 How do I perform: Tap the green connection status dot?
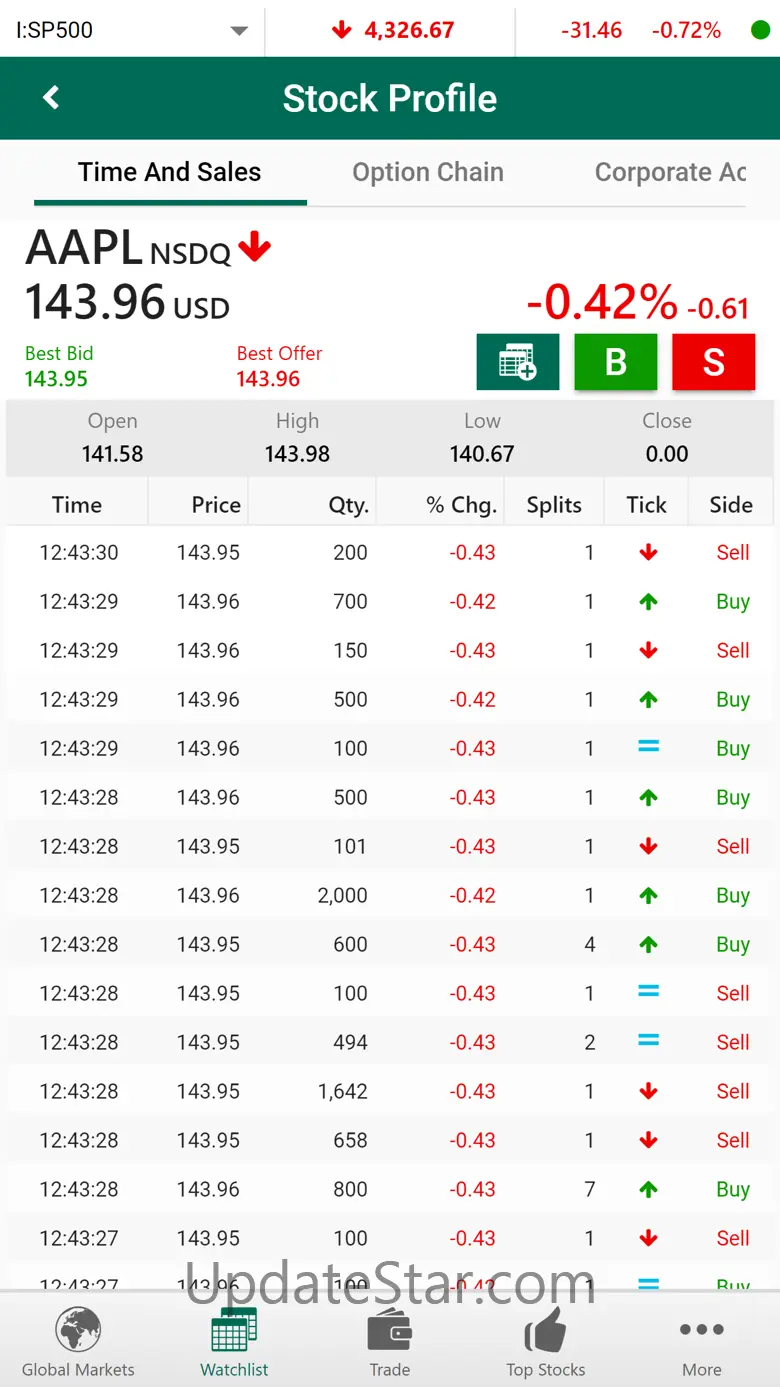tap(760, 30)
